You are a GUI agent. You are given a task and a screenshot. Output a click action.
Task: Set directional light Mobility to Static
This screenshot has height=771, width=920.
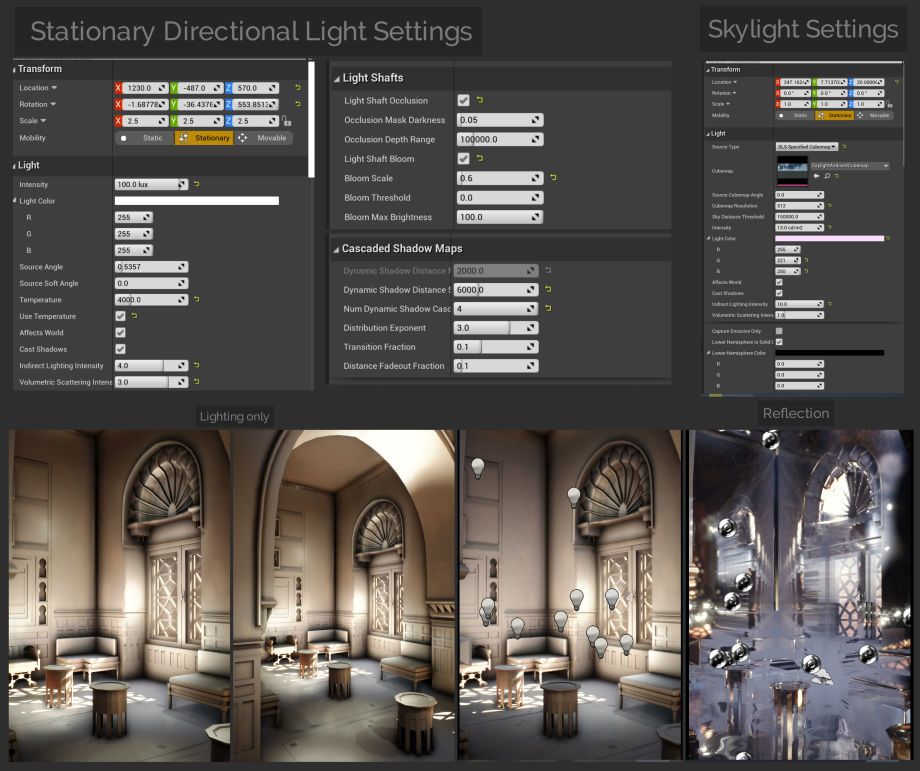click(145, 138)
